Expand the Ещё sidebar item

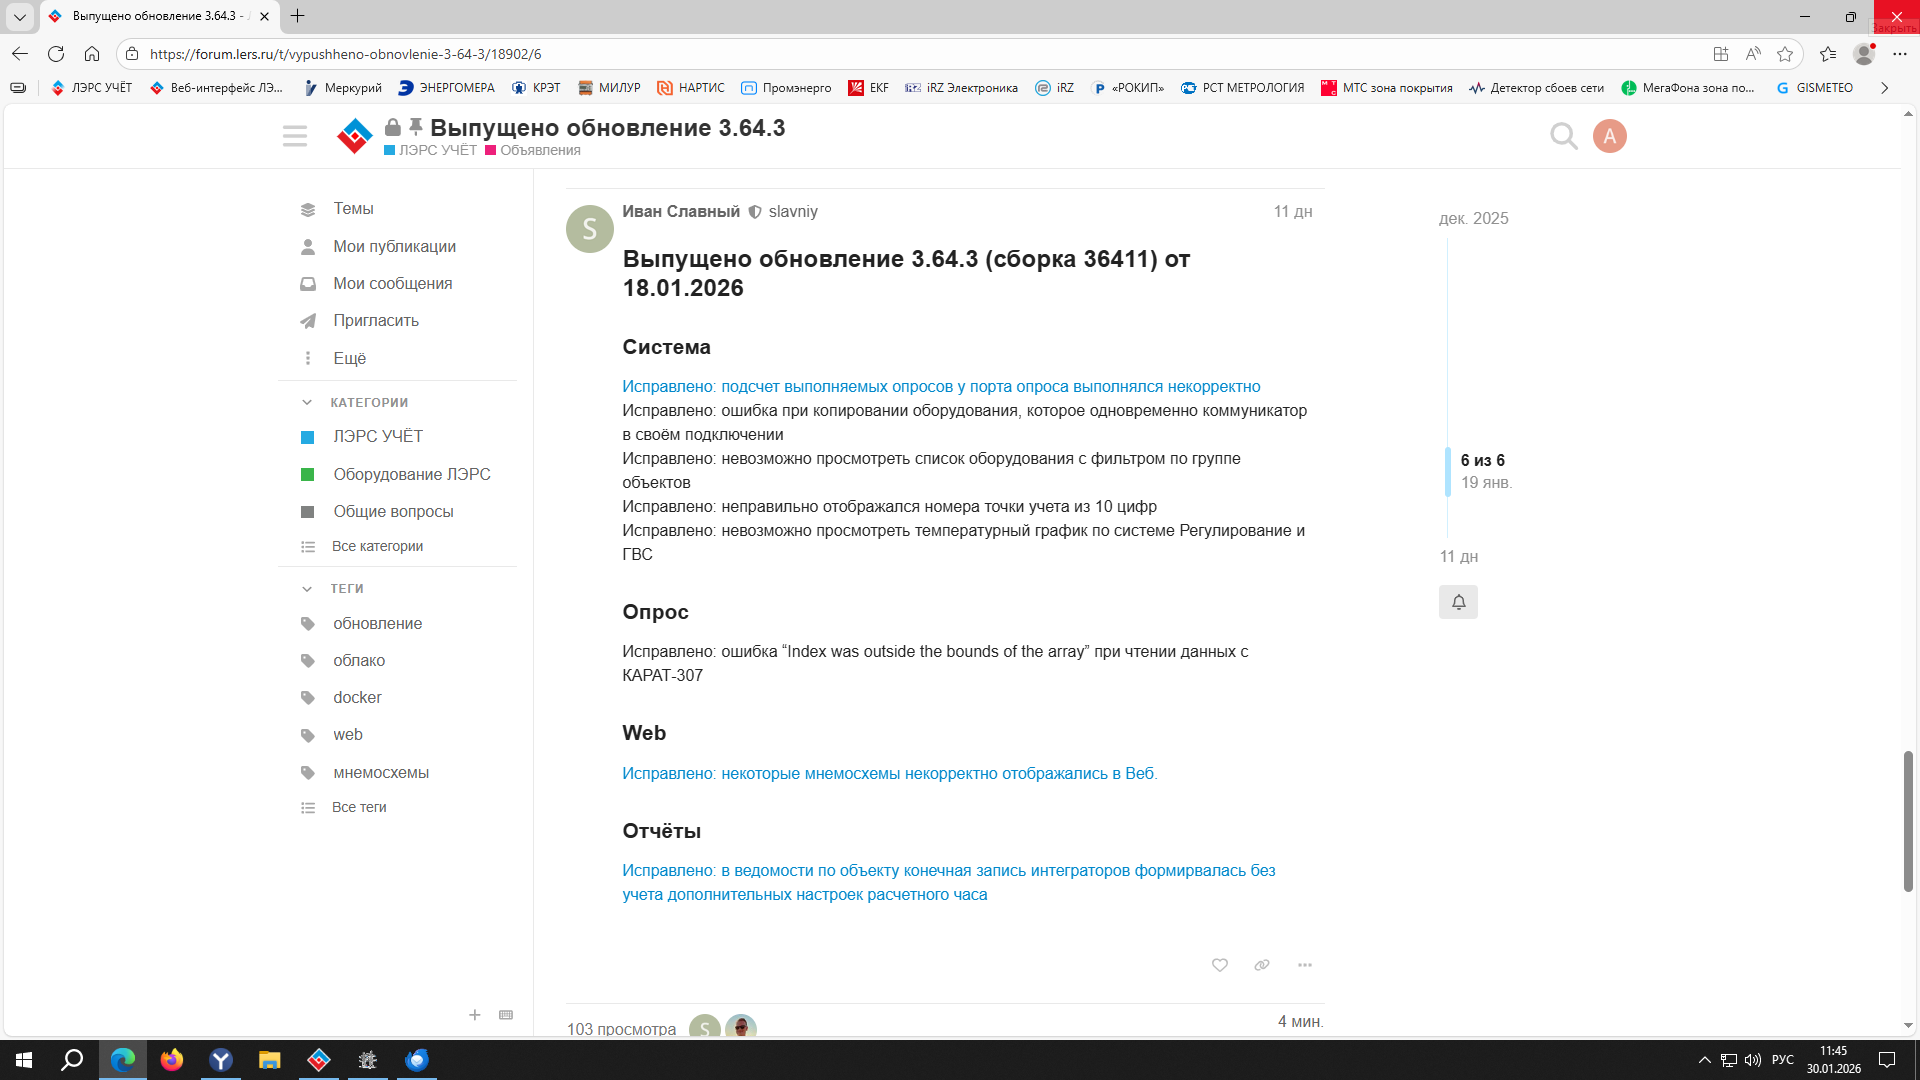point(349,358)
